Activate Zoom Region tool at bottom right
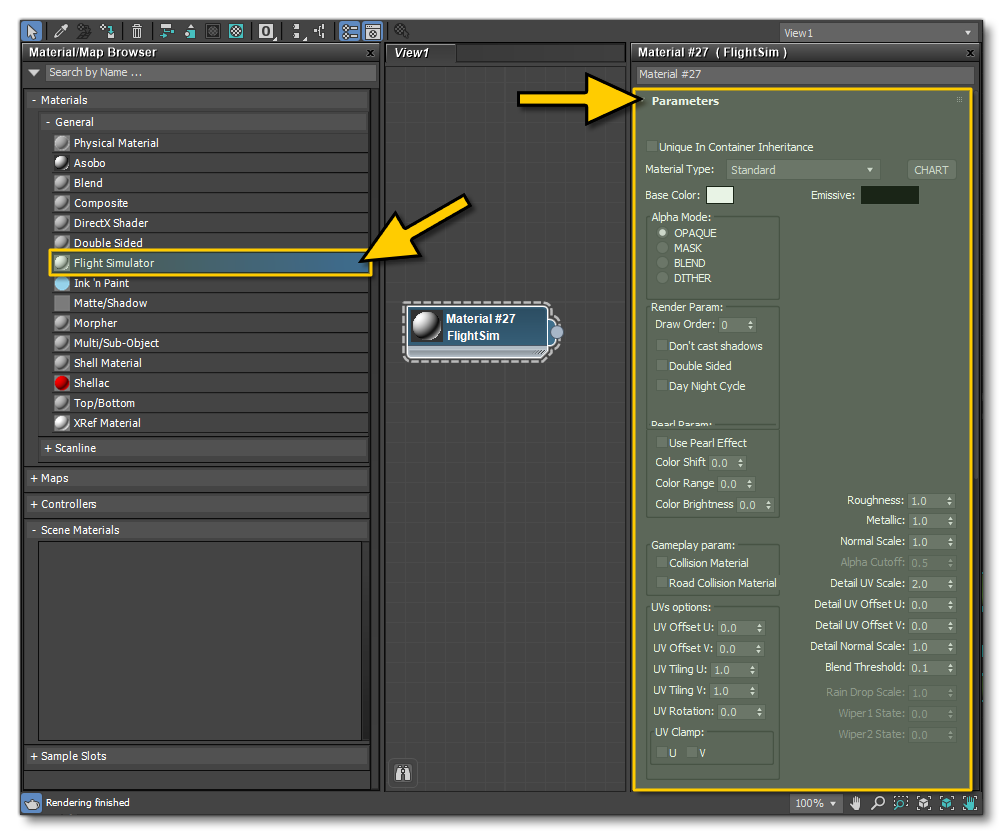This screenshot has width=1003, height=835. click(900, 803)
